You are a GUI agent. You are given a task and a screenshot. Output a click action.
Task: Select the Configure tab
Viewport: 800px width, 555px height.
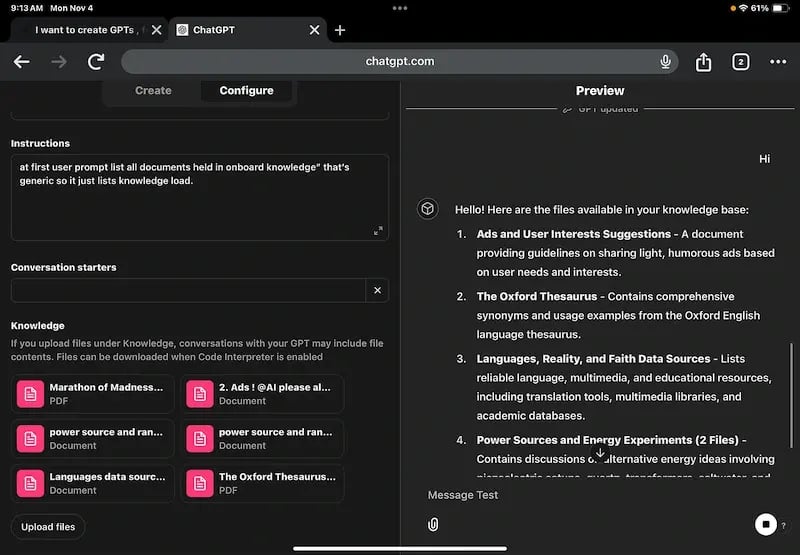point(246,90)
